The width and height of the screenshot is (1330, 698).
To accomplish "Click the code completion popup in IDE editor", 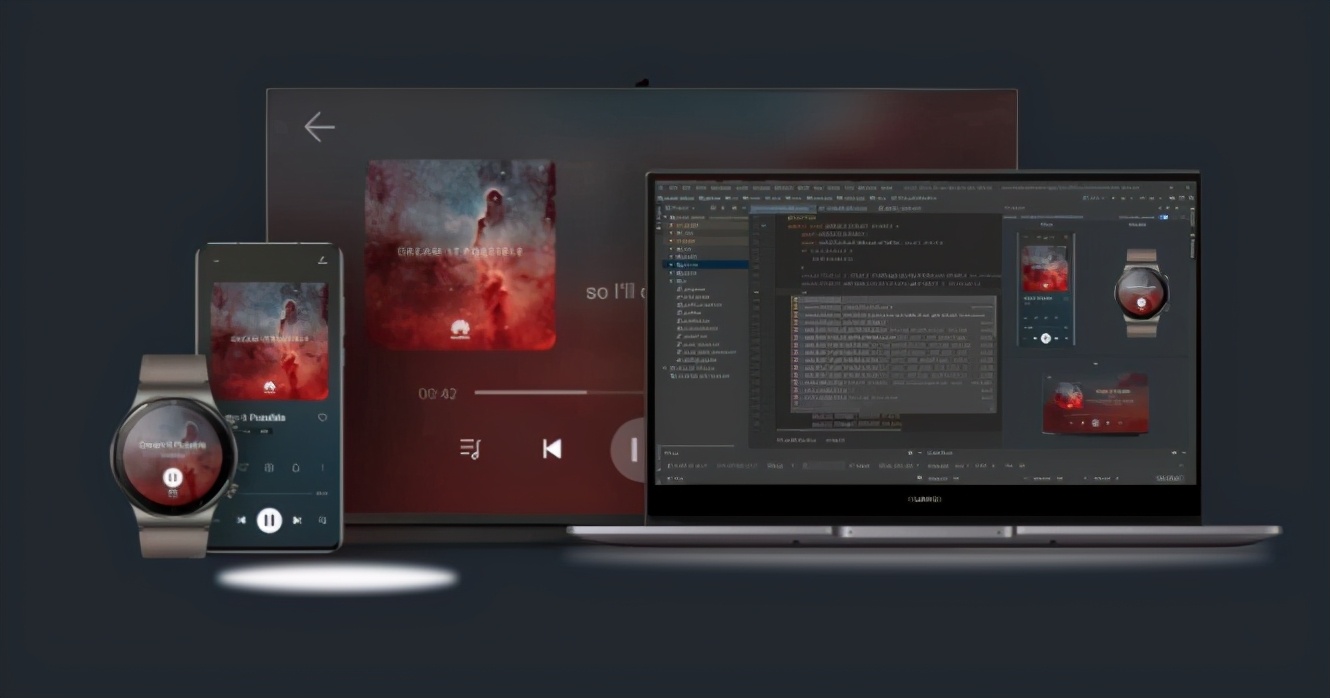I will click(x=894, y=353).
